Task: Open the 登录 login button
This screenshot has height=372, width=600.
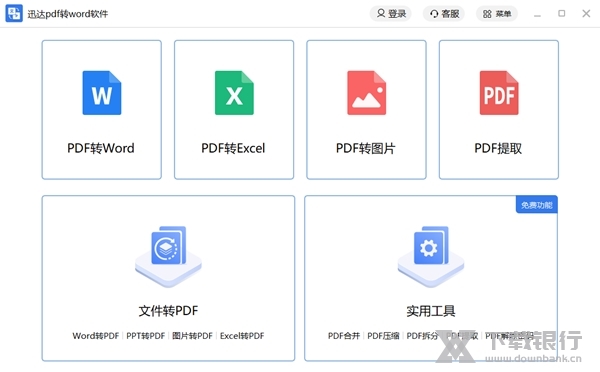Action: [391, 14]
